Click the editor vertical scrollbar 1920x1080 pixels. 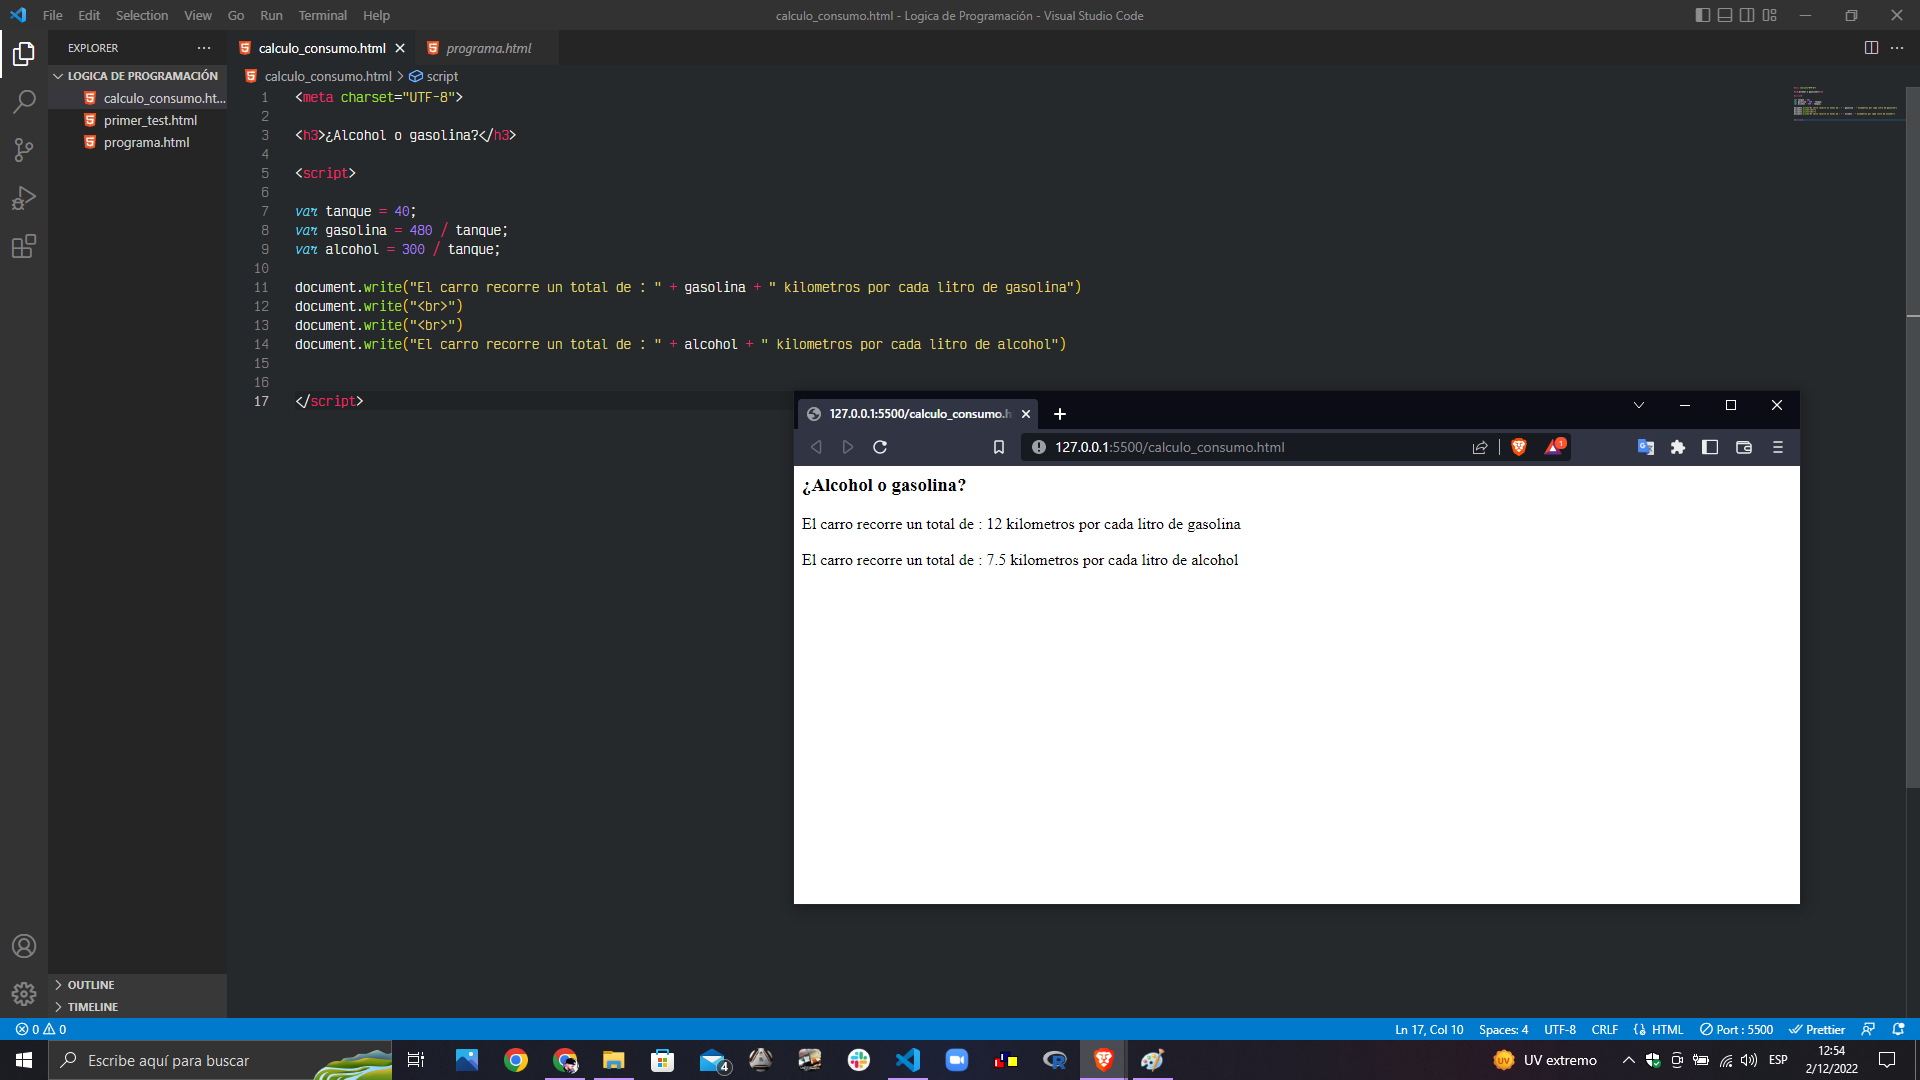point(1913,438)
